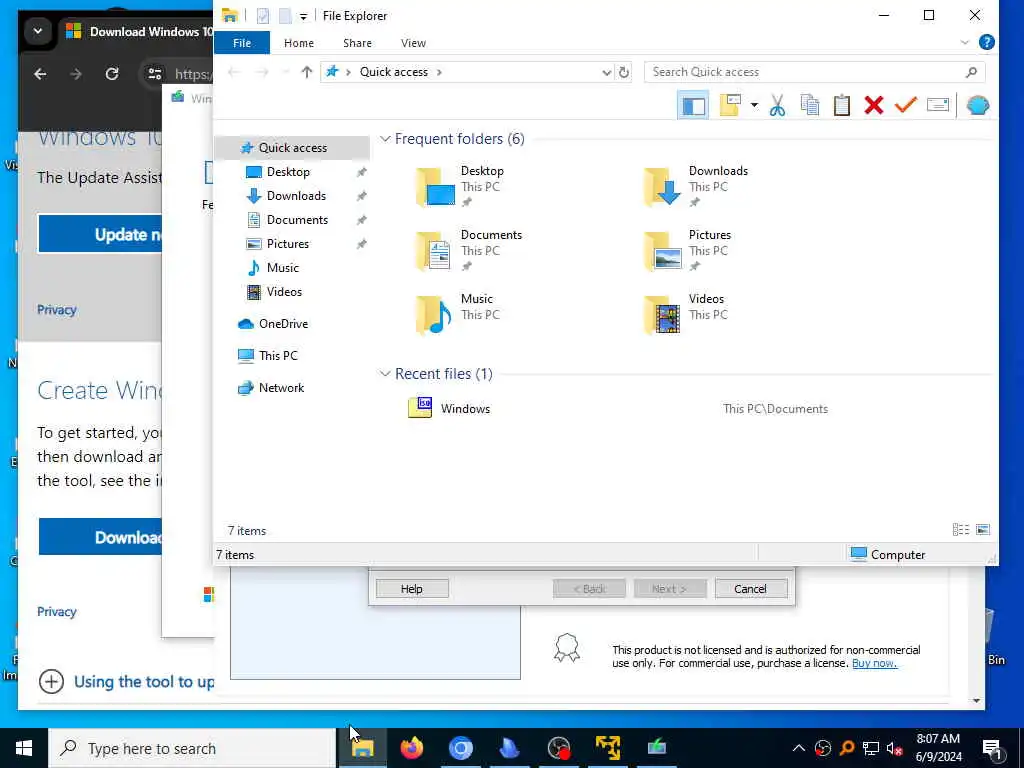Click the Firefox taskbar icon
The height and width of the screenshot is (768, 1024).
click(411, 748)
